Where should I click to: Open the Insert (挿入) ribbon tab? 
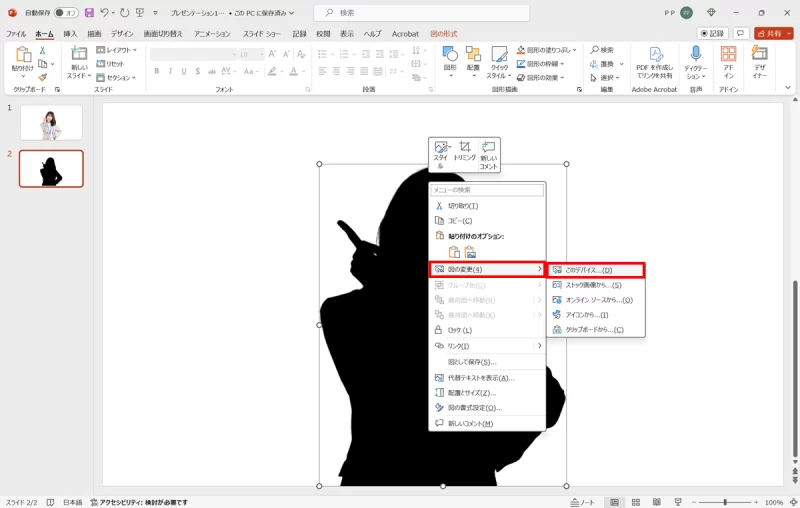click(70, 33)
